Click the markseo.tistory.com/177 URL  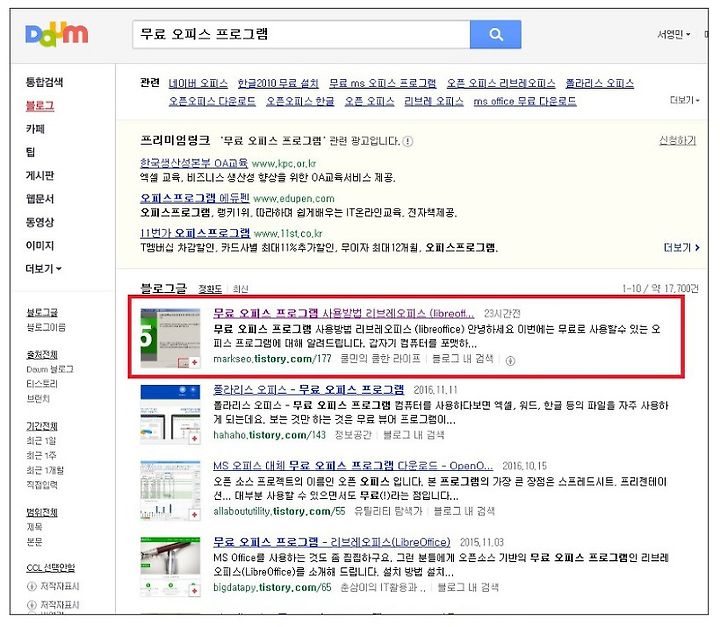(x=272, y=359)
